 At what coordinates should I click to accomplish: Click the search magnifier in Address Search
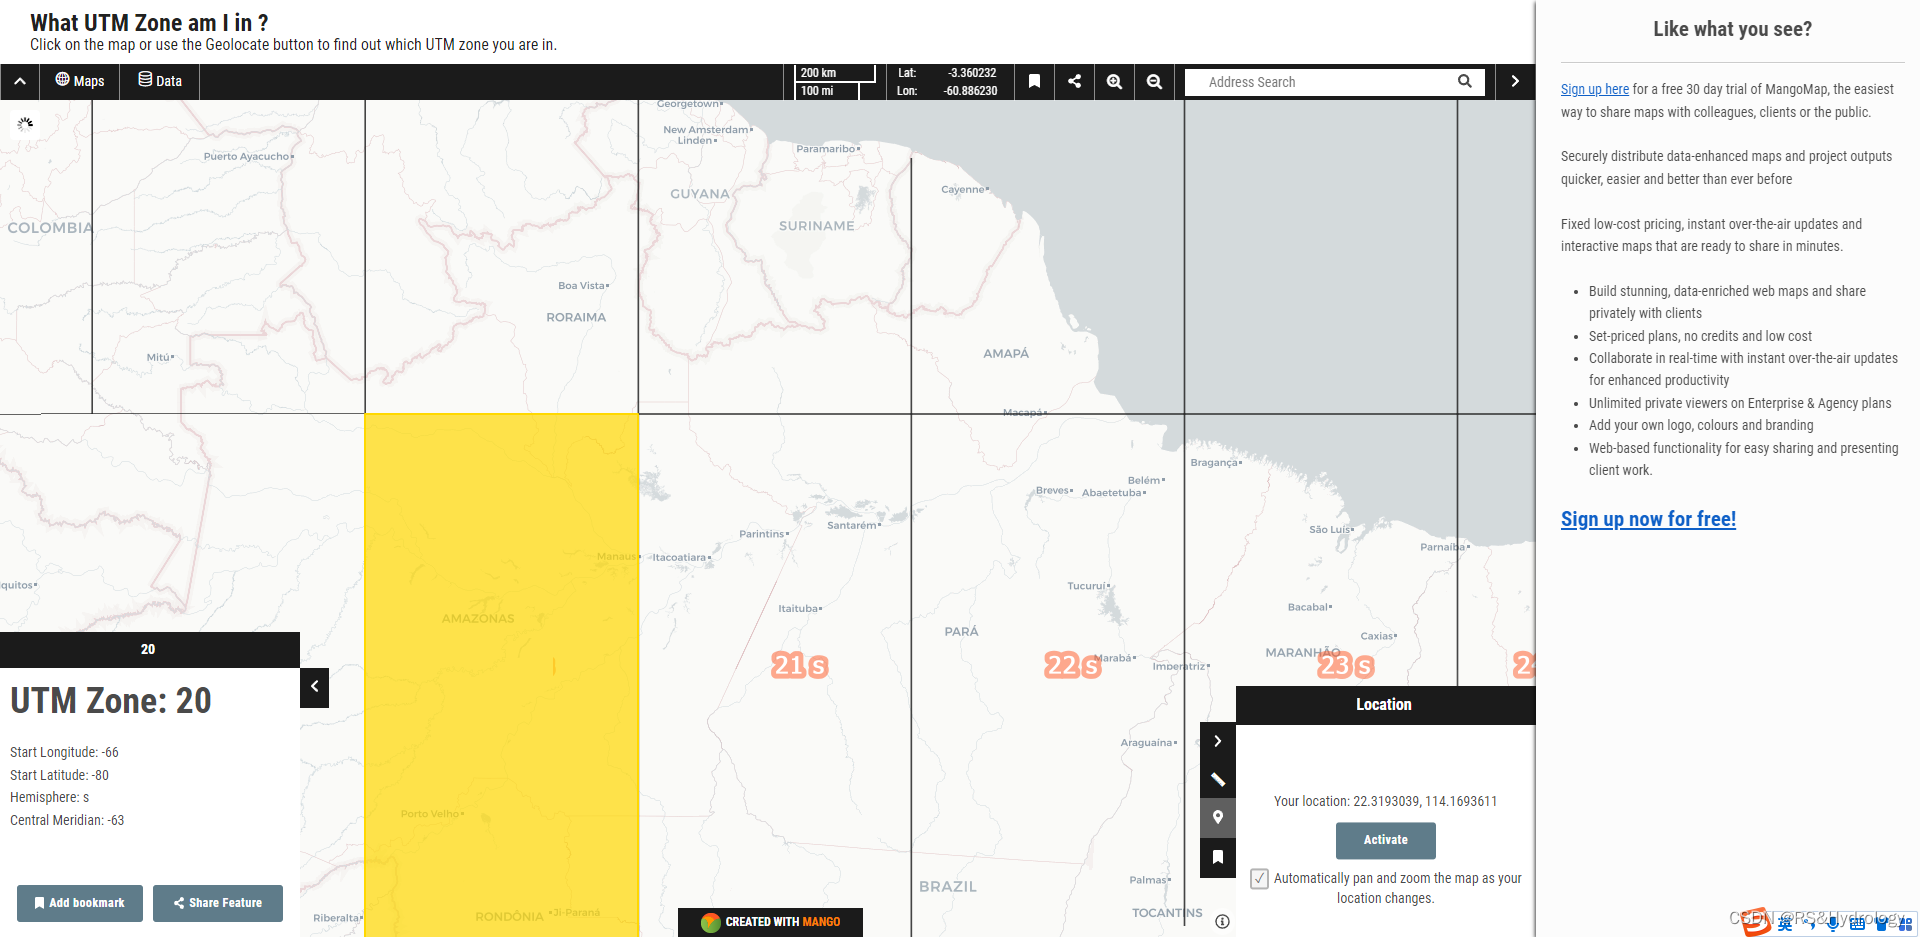click(1465, 82)
